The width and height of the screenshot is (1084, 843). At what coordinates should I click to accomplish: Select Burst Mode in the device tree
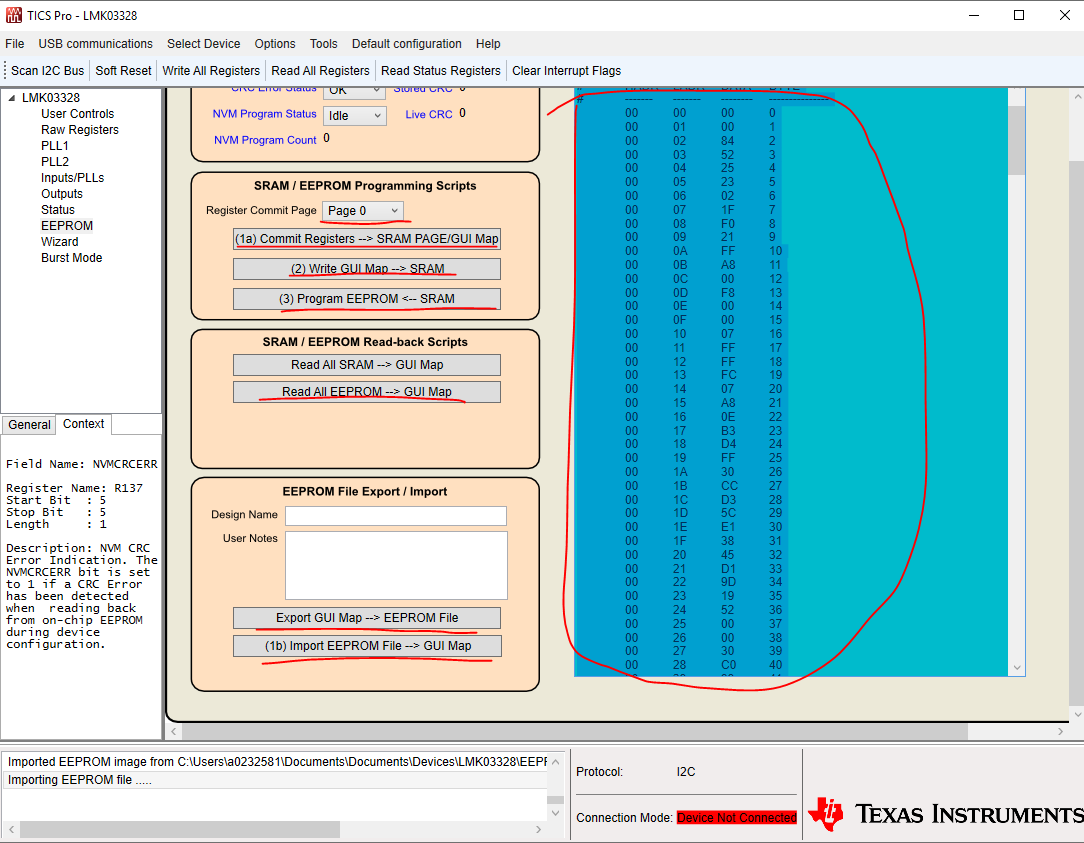pyautogui.click(x=71, y=257)
